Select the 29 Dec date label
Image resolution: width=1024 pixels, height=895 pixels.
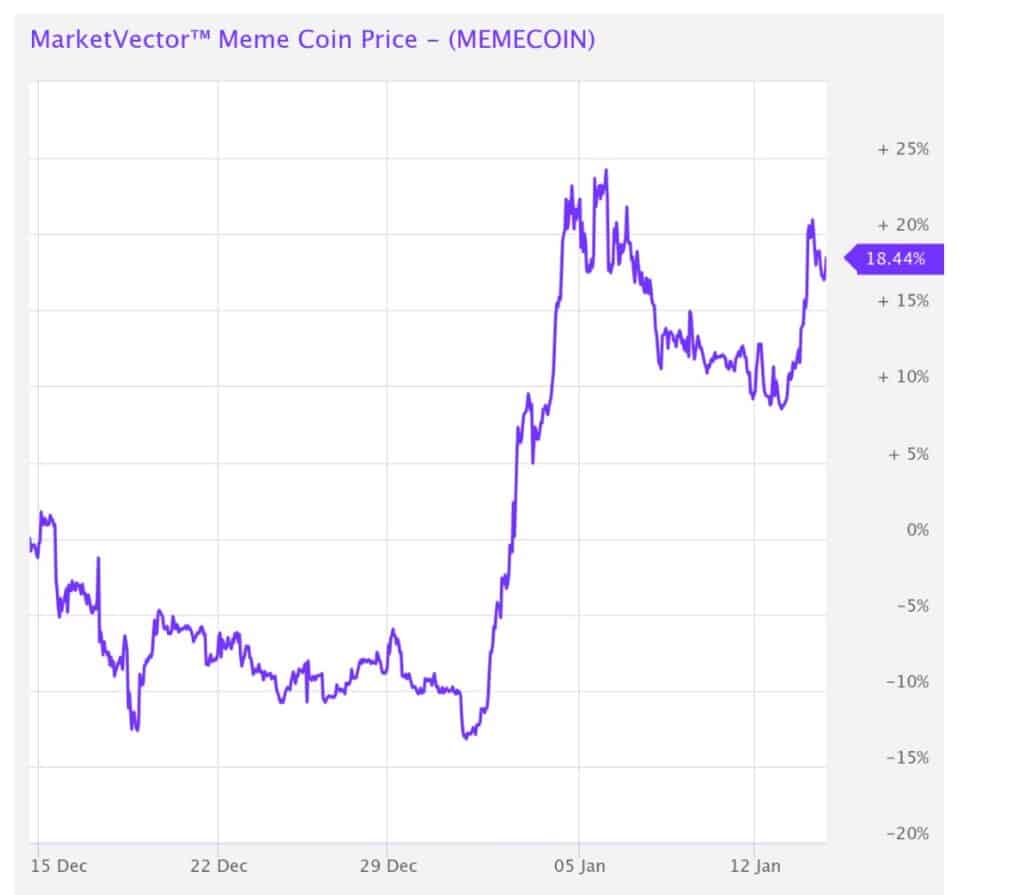(x=387, y=866)
